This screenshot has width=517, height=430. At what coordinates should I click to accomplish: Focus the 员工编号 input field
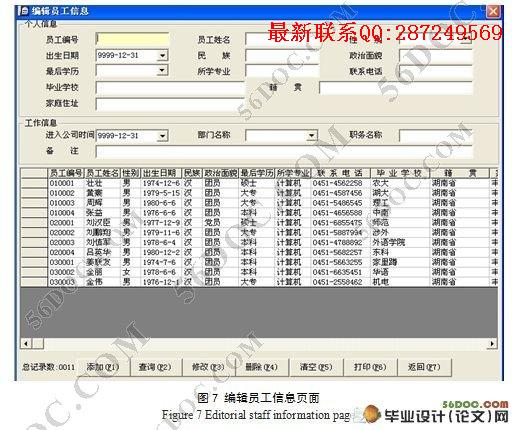pyautogui.click(x=132, y=39)
